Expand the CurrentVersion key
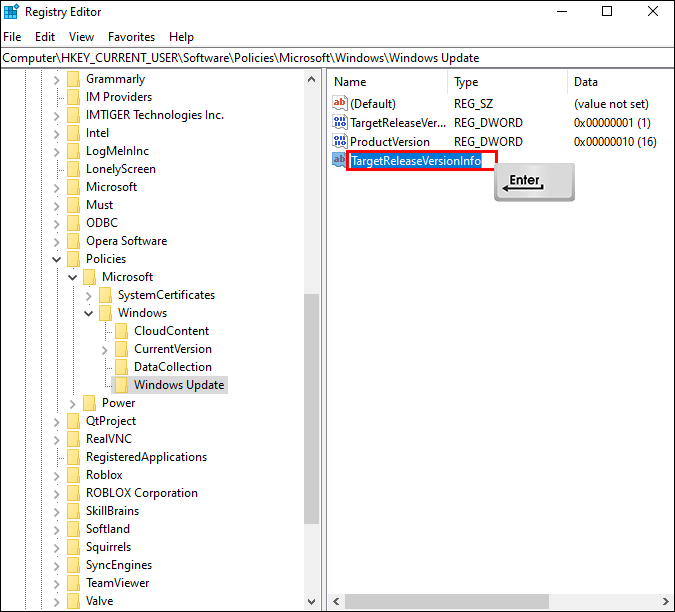675x612 pixels. (105, 350)
